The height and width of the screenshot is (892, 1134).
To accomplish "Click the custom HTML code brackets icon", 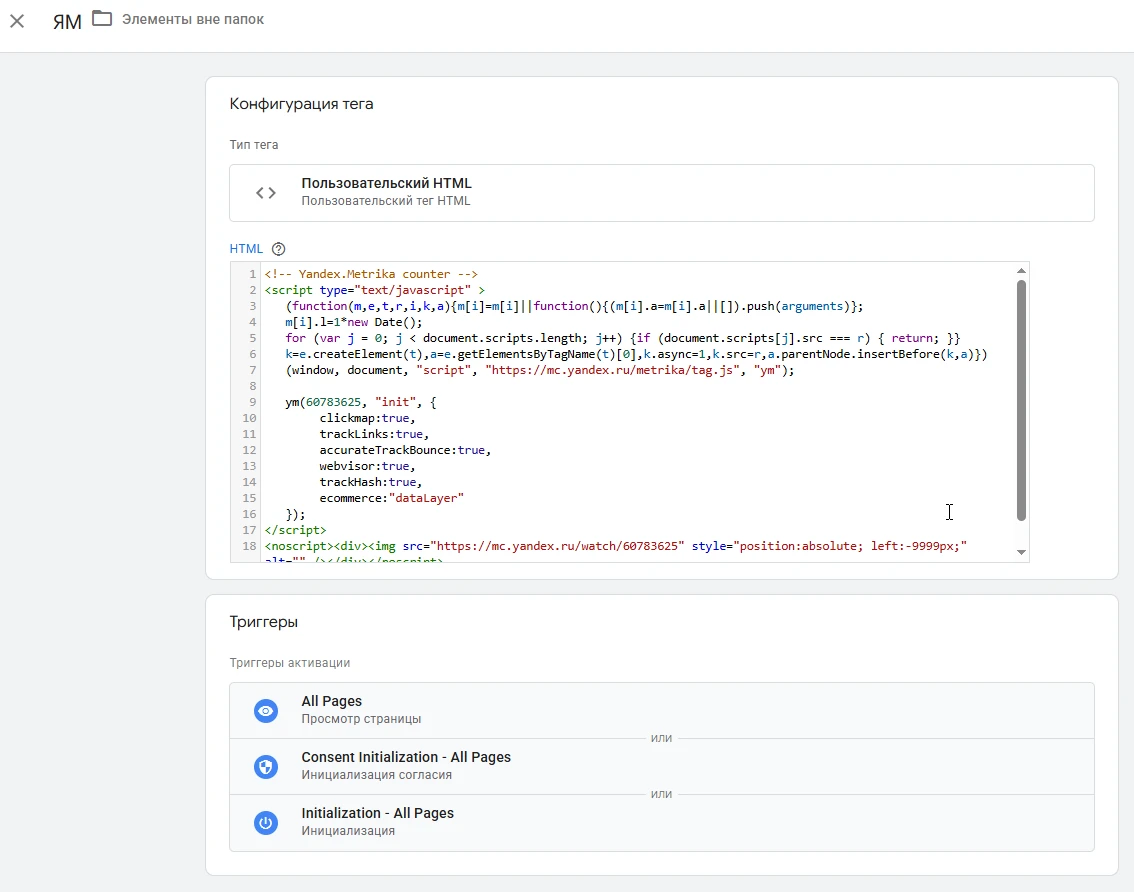I will [265, 192].
